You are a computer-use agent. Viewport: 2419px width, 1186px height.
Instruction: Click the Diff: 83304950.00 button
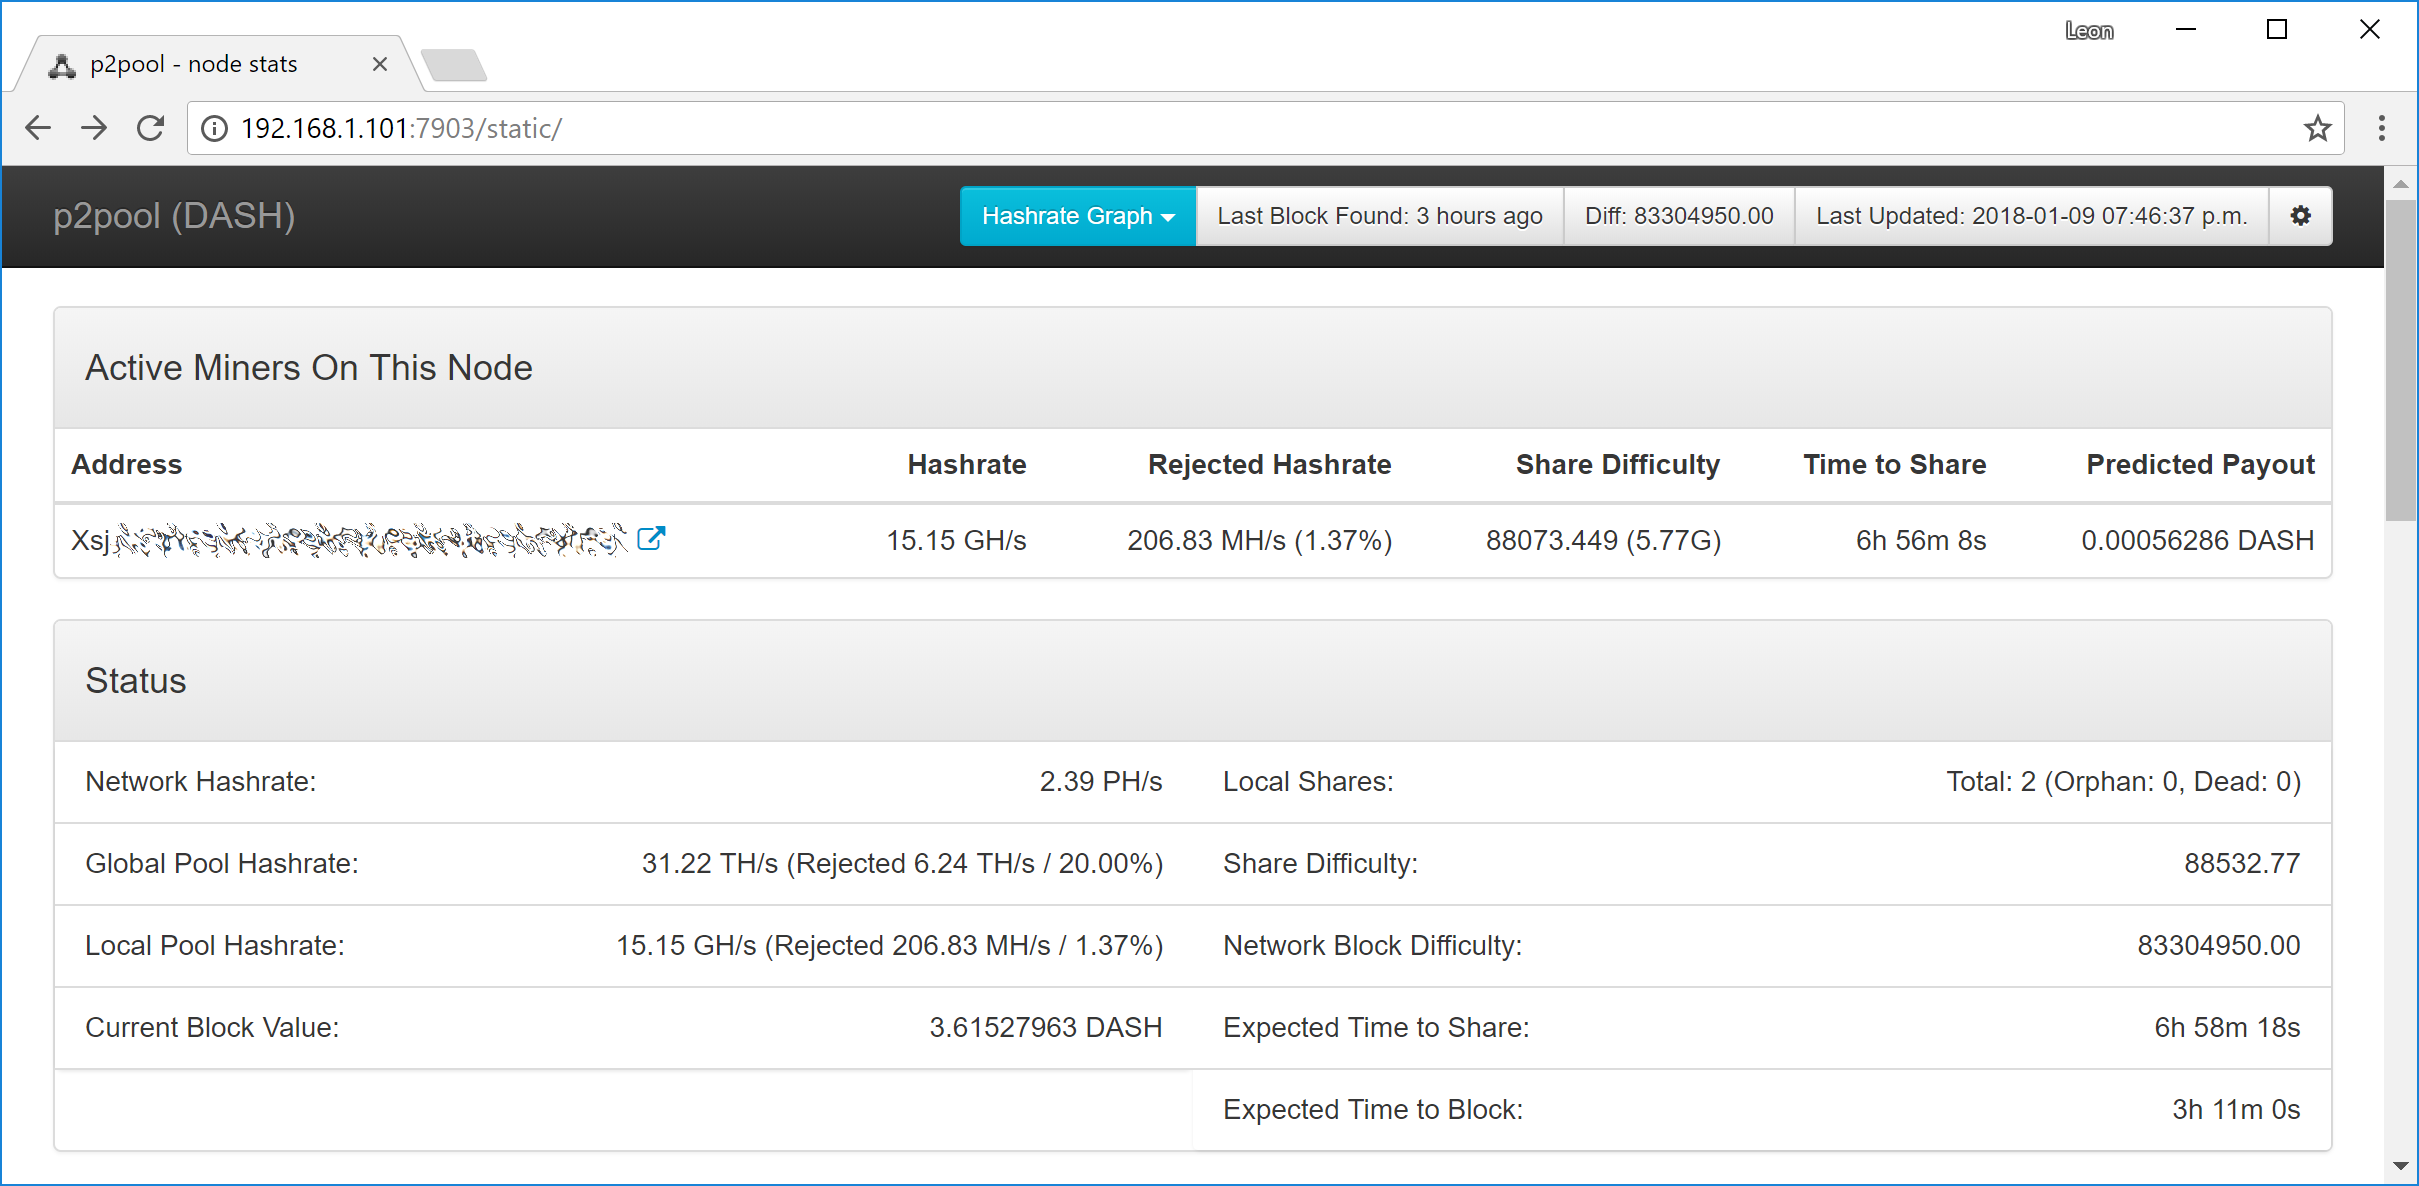point(1678,216)
